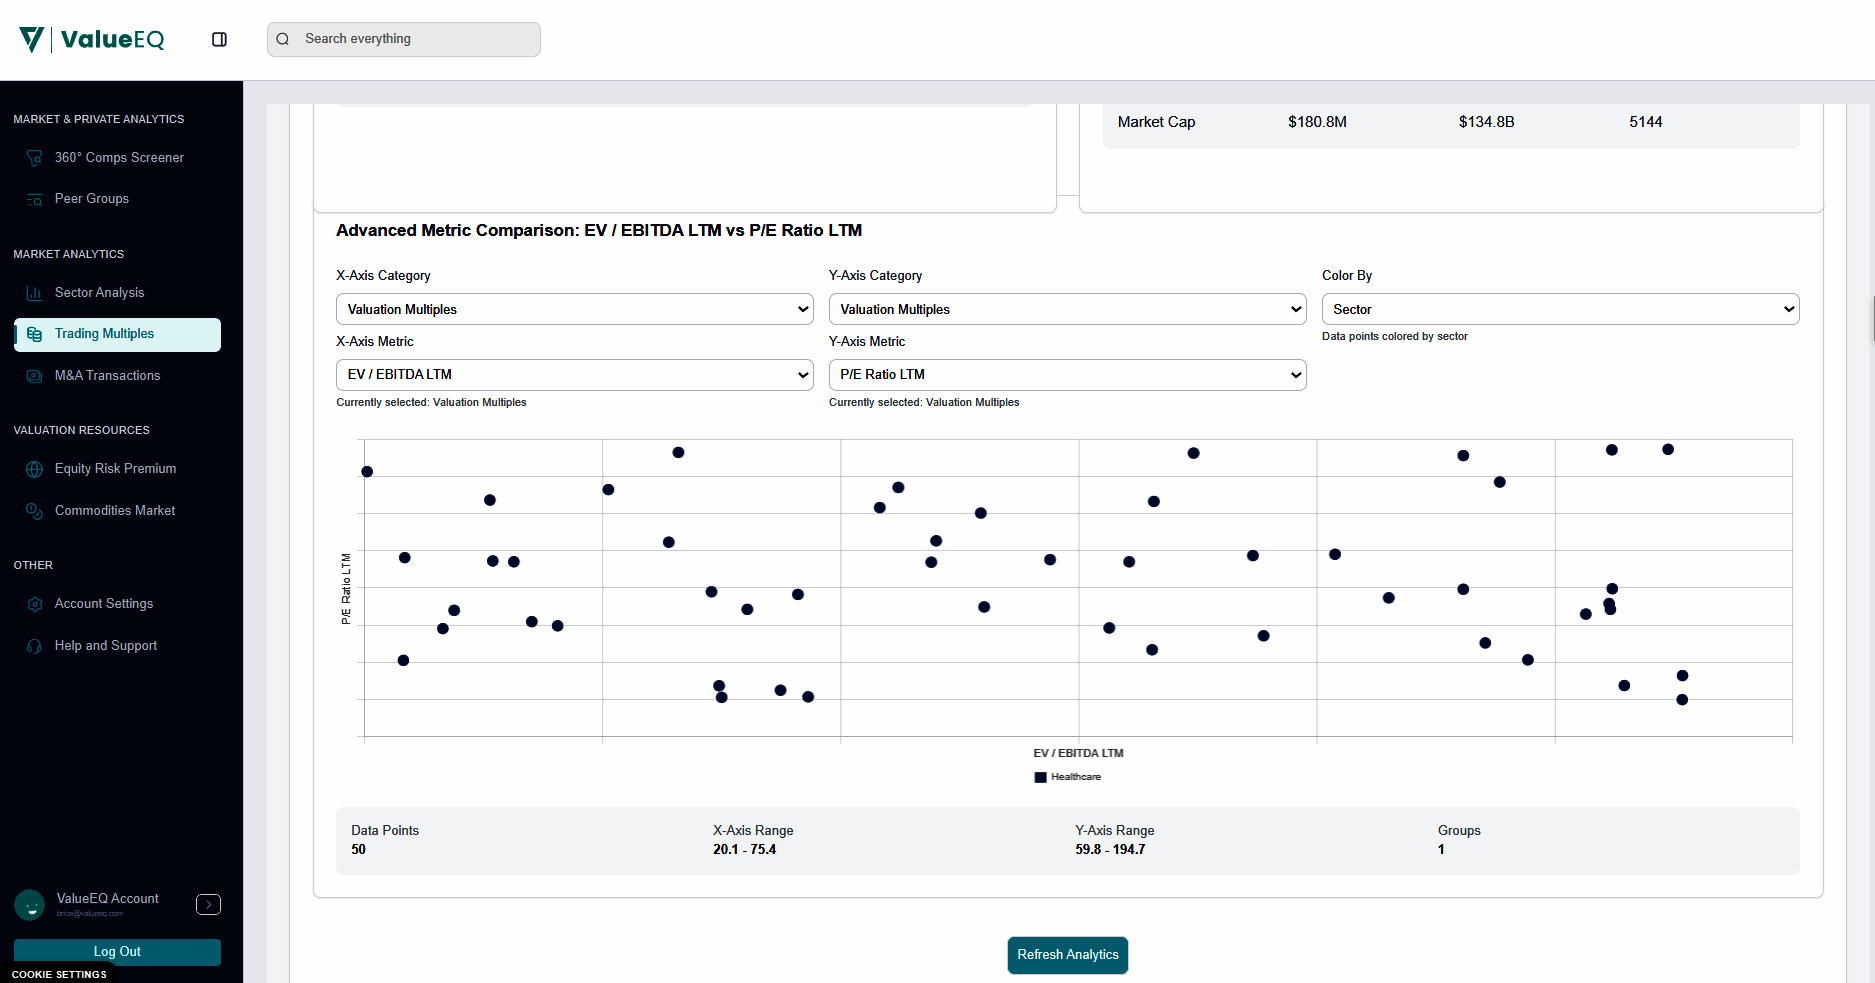Viewport: 1875px width, 983px height.
Task: Click the Peer Groups sidebar icon
Action: pos(34,199)
